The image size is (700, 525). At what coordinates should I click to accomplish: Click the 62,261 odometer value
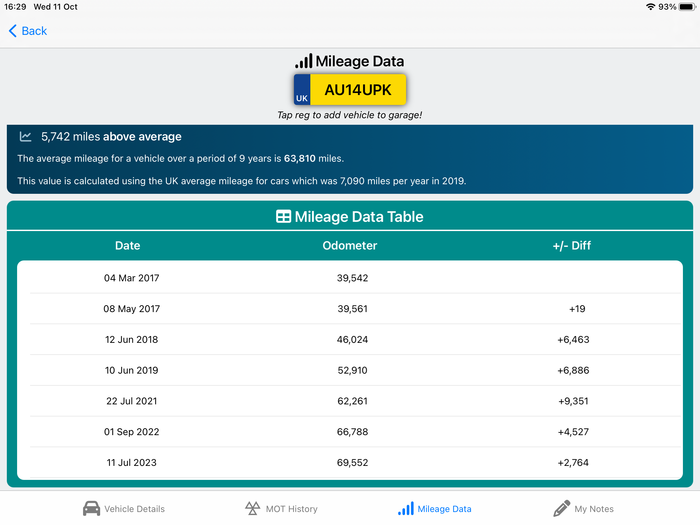[x=352, y=401]
